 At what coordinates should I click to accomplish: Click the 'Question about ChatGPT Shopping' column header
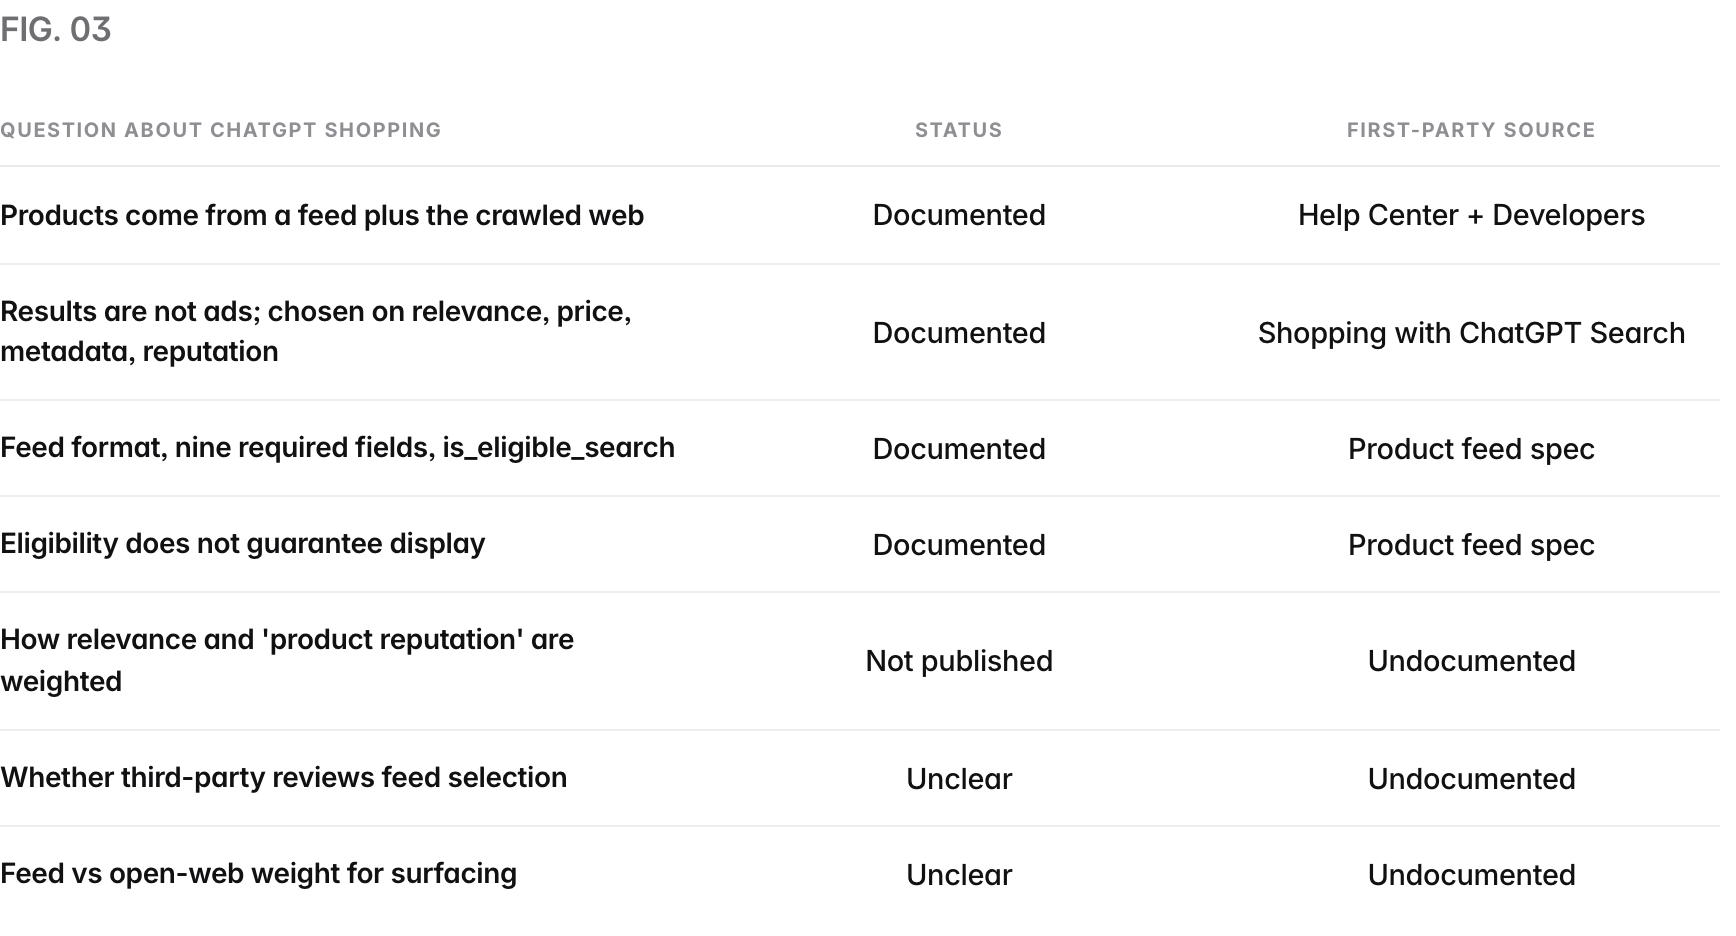click(x=221, y=130)
